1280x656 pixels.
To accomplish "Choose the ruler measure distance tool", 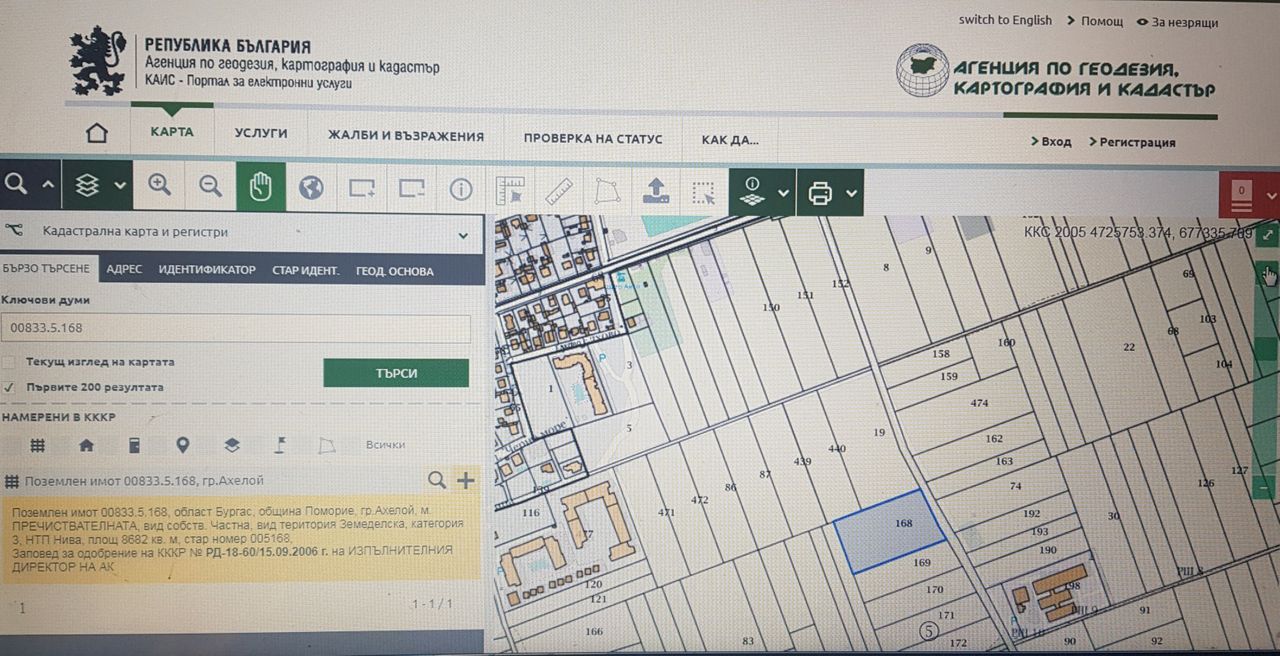I will (558, 189).
